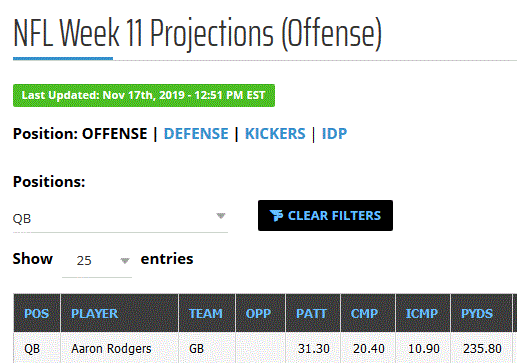Viewport: 517px width, 363px height.
Task: Click the Last Updated green banner
Action: tap(144, 95)
